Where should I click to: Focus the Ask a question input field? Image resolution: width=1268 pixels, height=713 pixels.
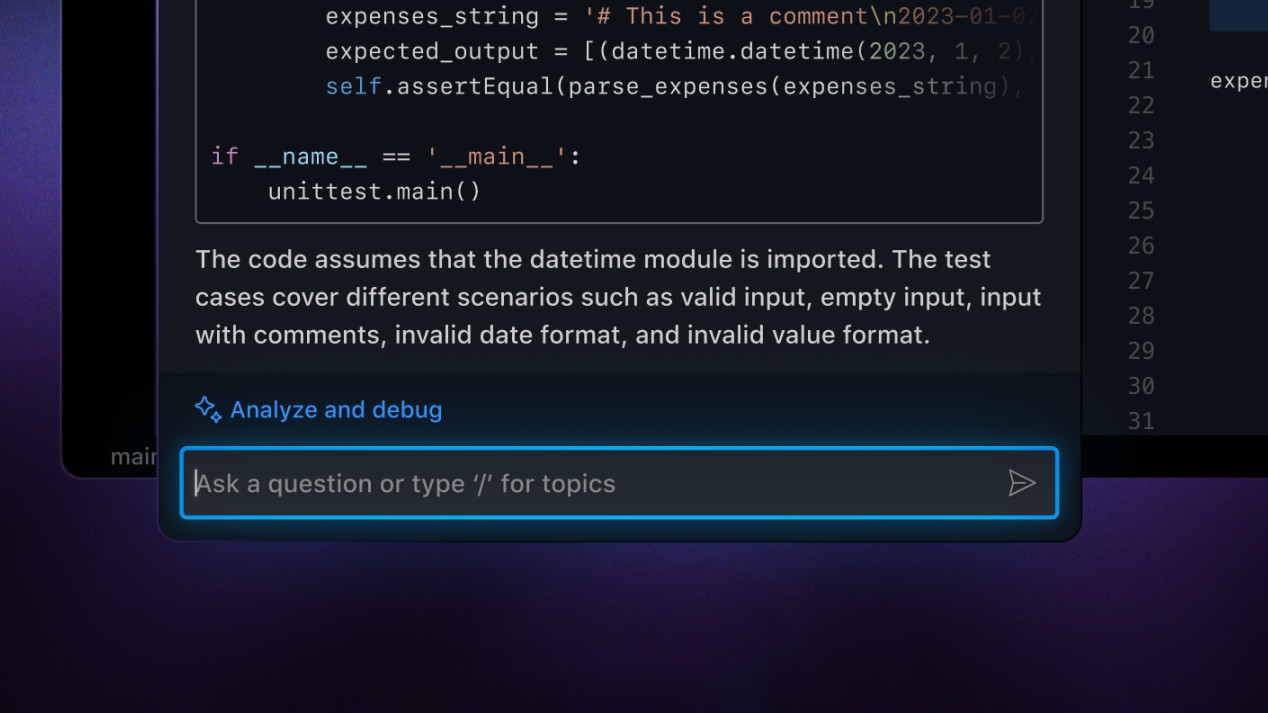tap(590, 484)
